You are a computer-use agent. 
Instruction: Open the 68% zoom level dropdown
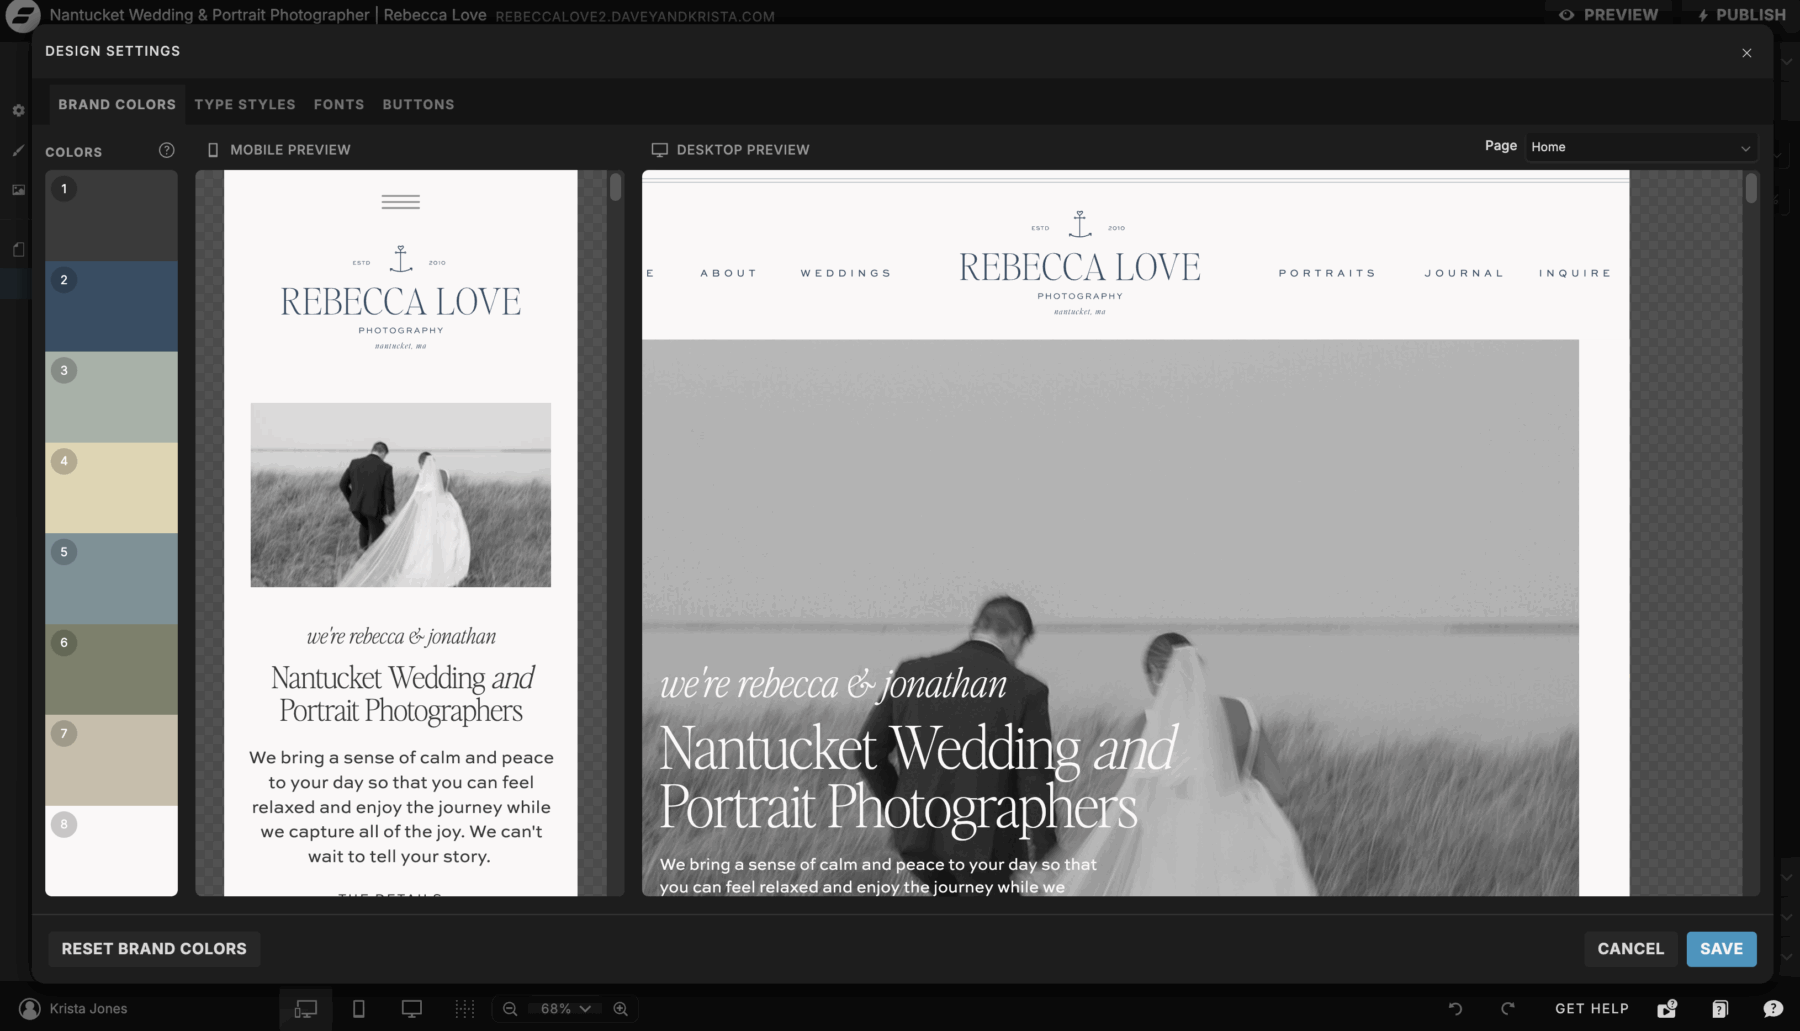tap(565, 1009)
